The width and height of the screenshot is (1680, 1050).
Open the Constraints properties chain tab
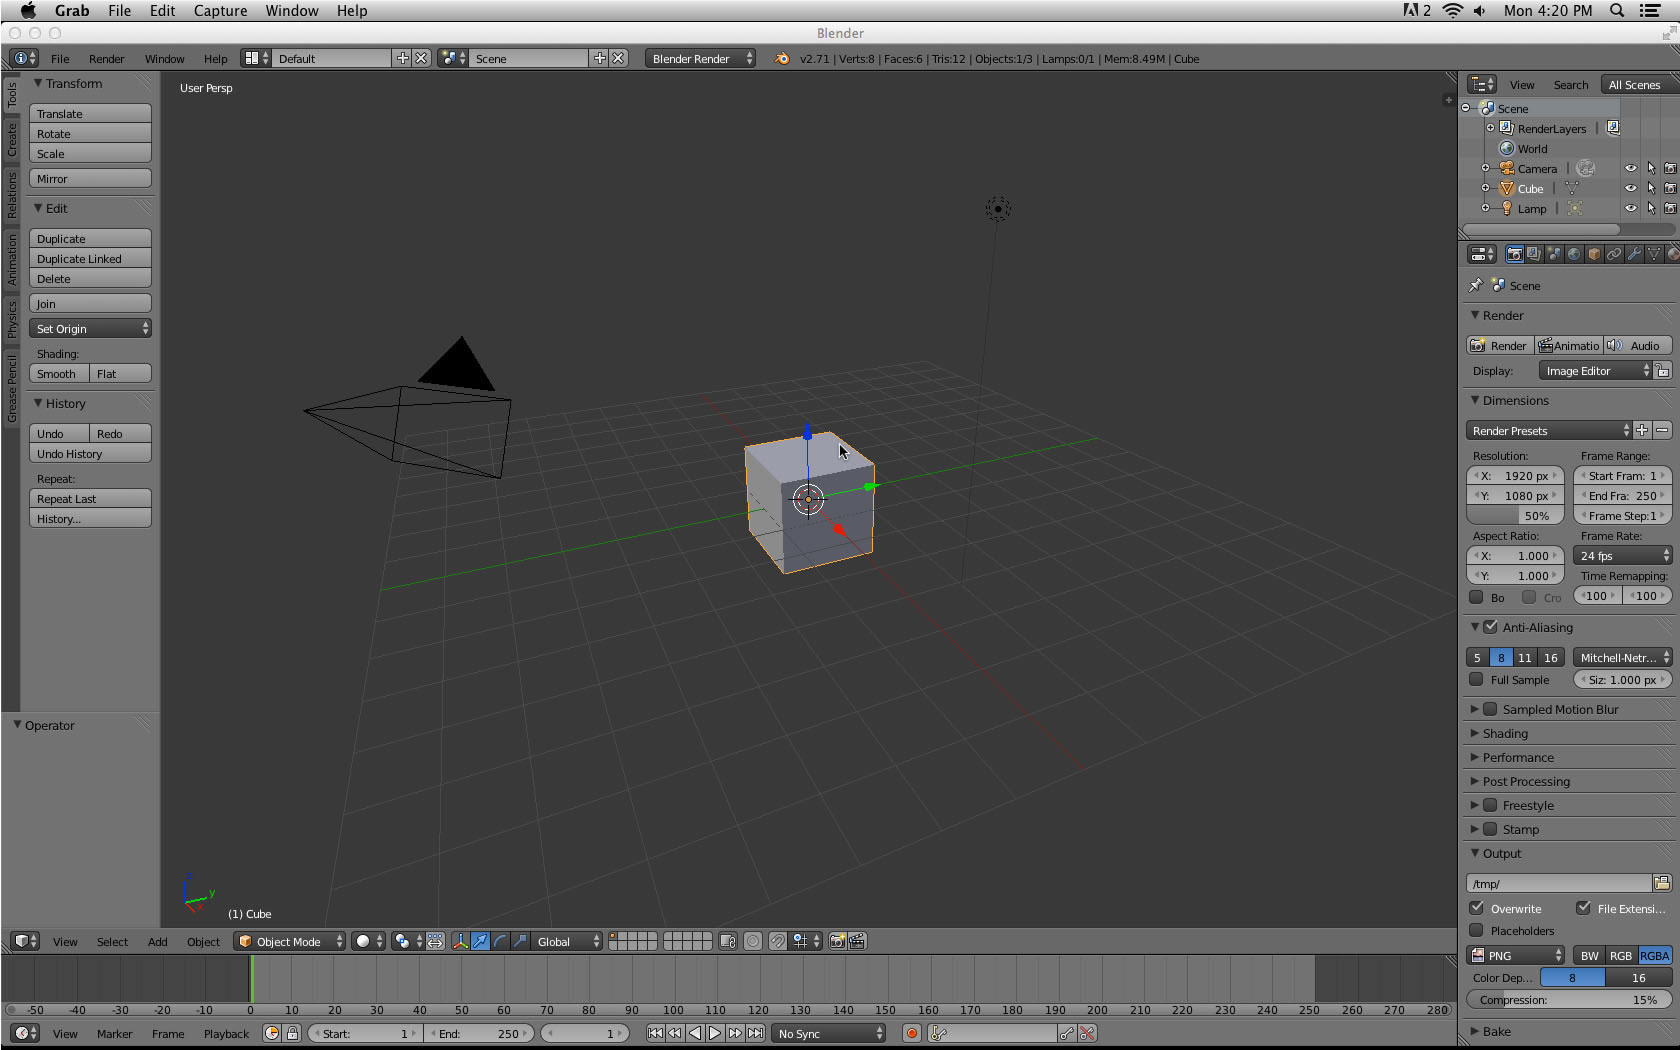(x=1614, y=254)
